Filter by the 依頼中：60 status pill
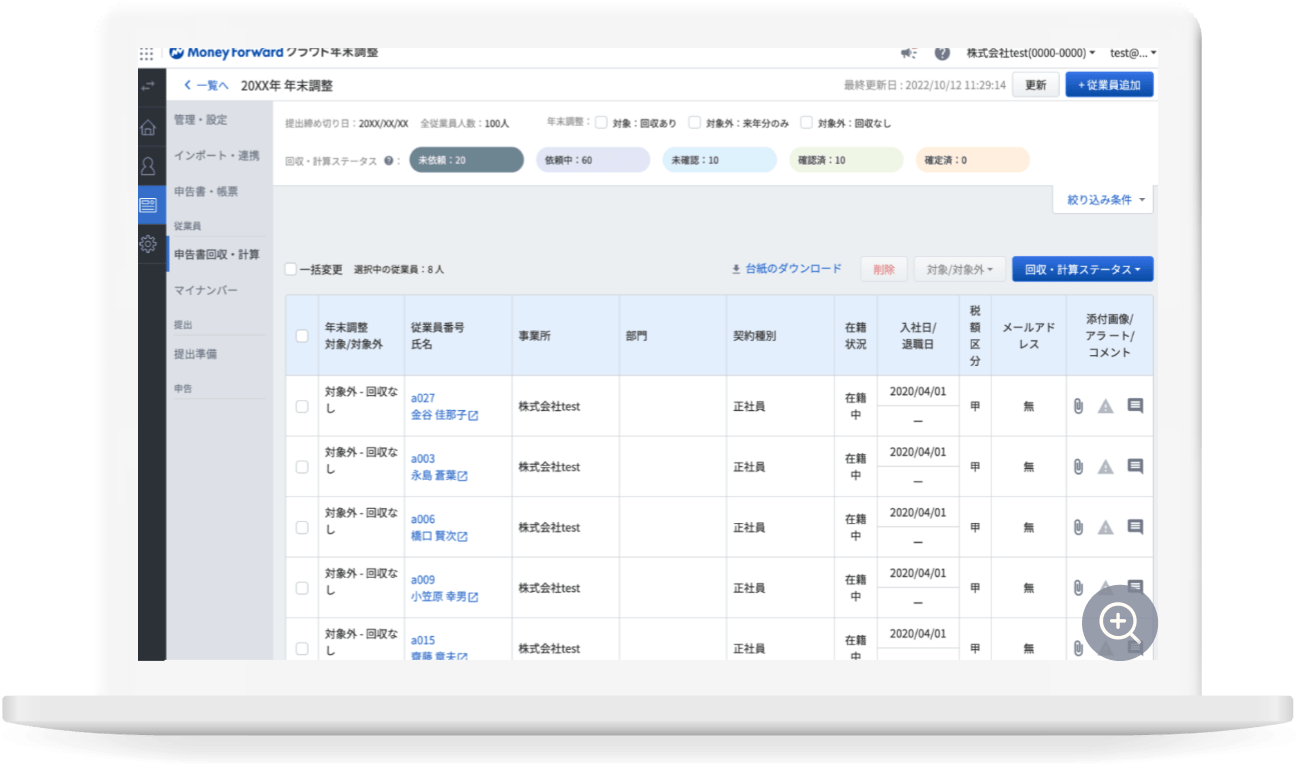This screenshot has width=1296, height=764. (593, 160)
